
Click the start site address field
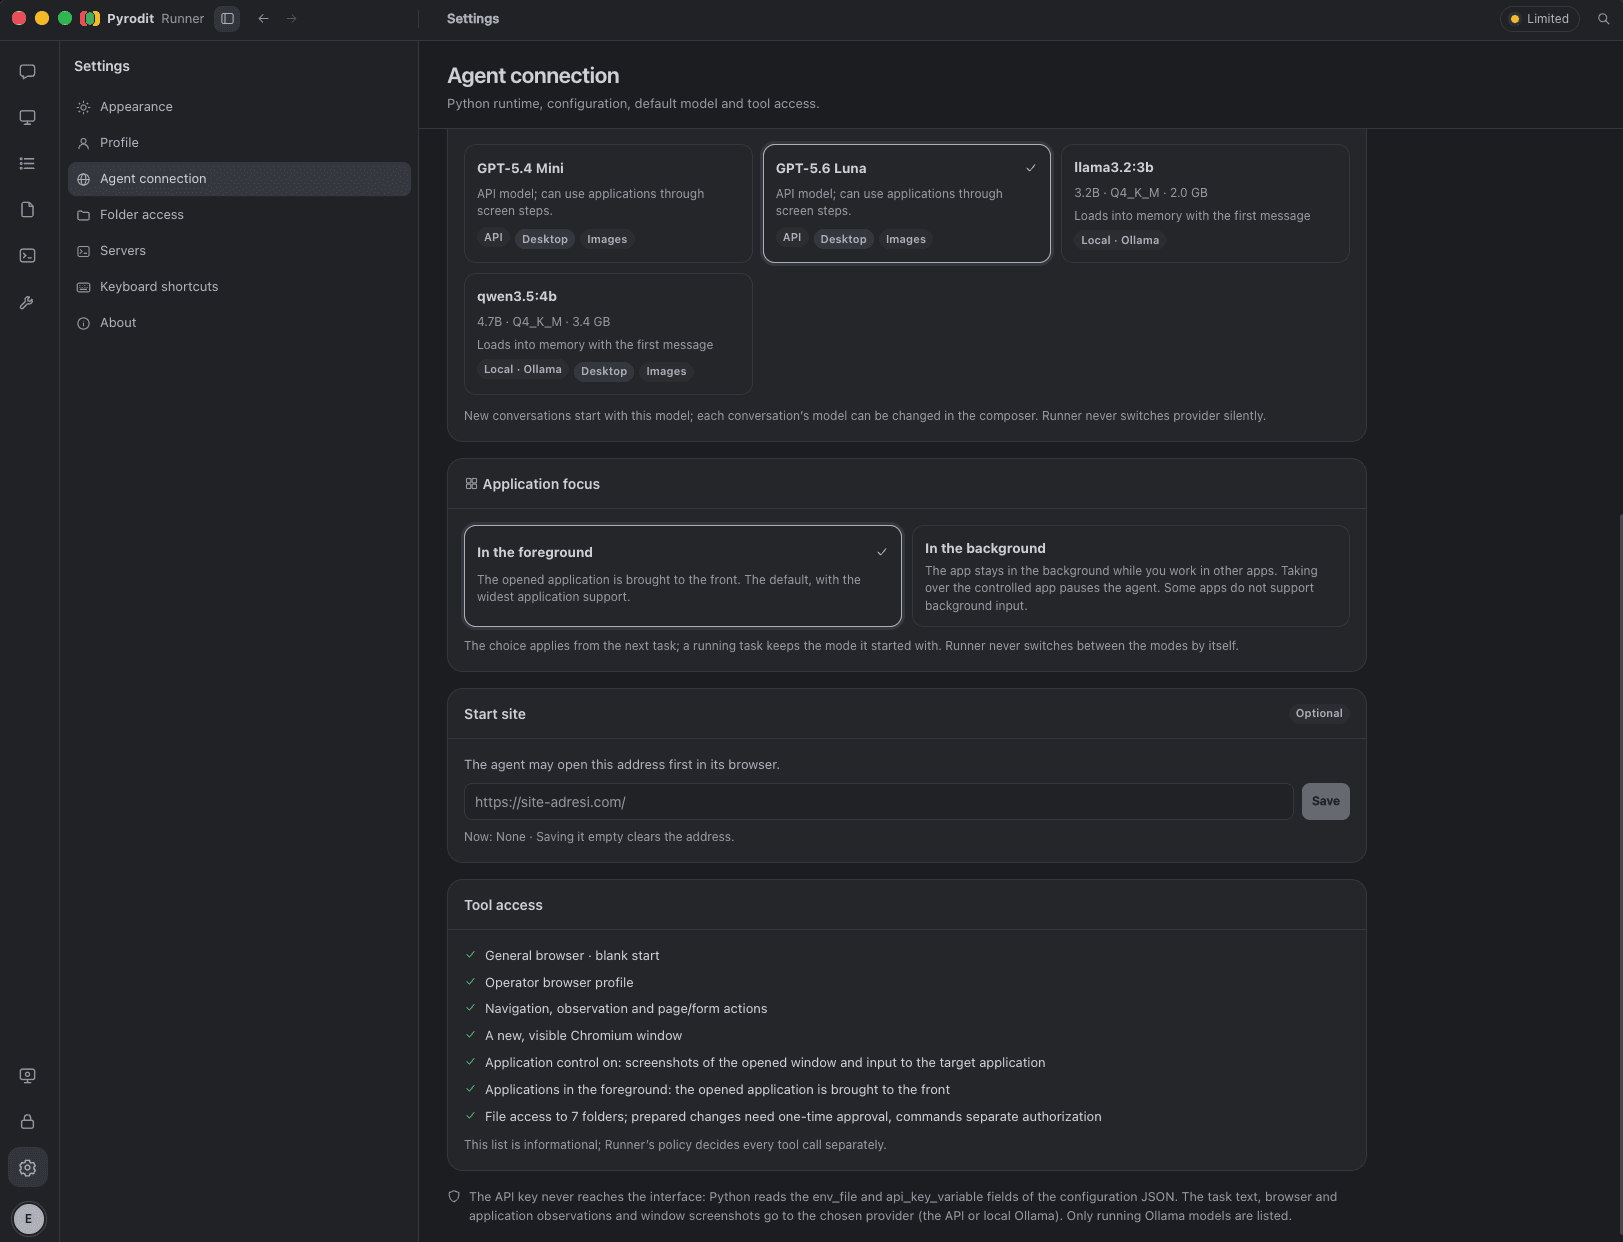coord(878,802)
